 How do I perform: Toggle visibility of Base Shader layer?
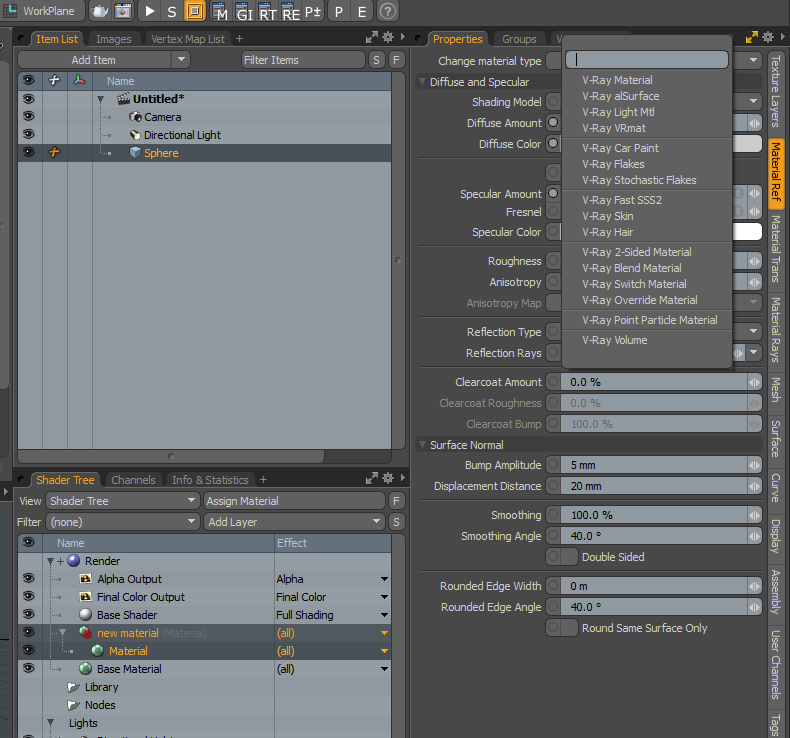tap(29, 615)
